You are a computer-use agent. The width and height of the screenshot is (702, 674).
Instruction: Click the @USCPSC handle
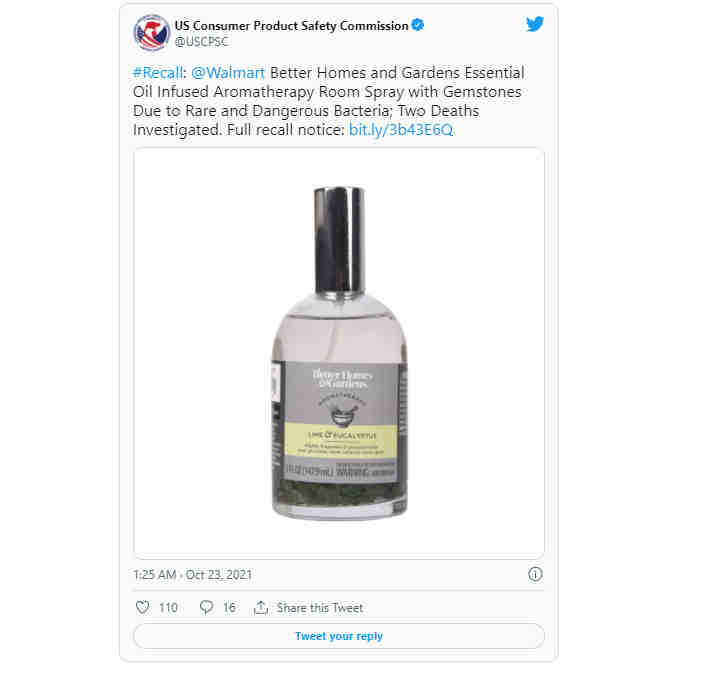coord(201,42)
